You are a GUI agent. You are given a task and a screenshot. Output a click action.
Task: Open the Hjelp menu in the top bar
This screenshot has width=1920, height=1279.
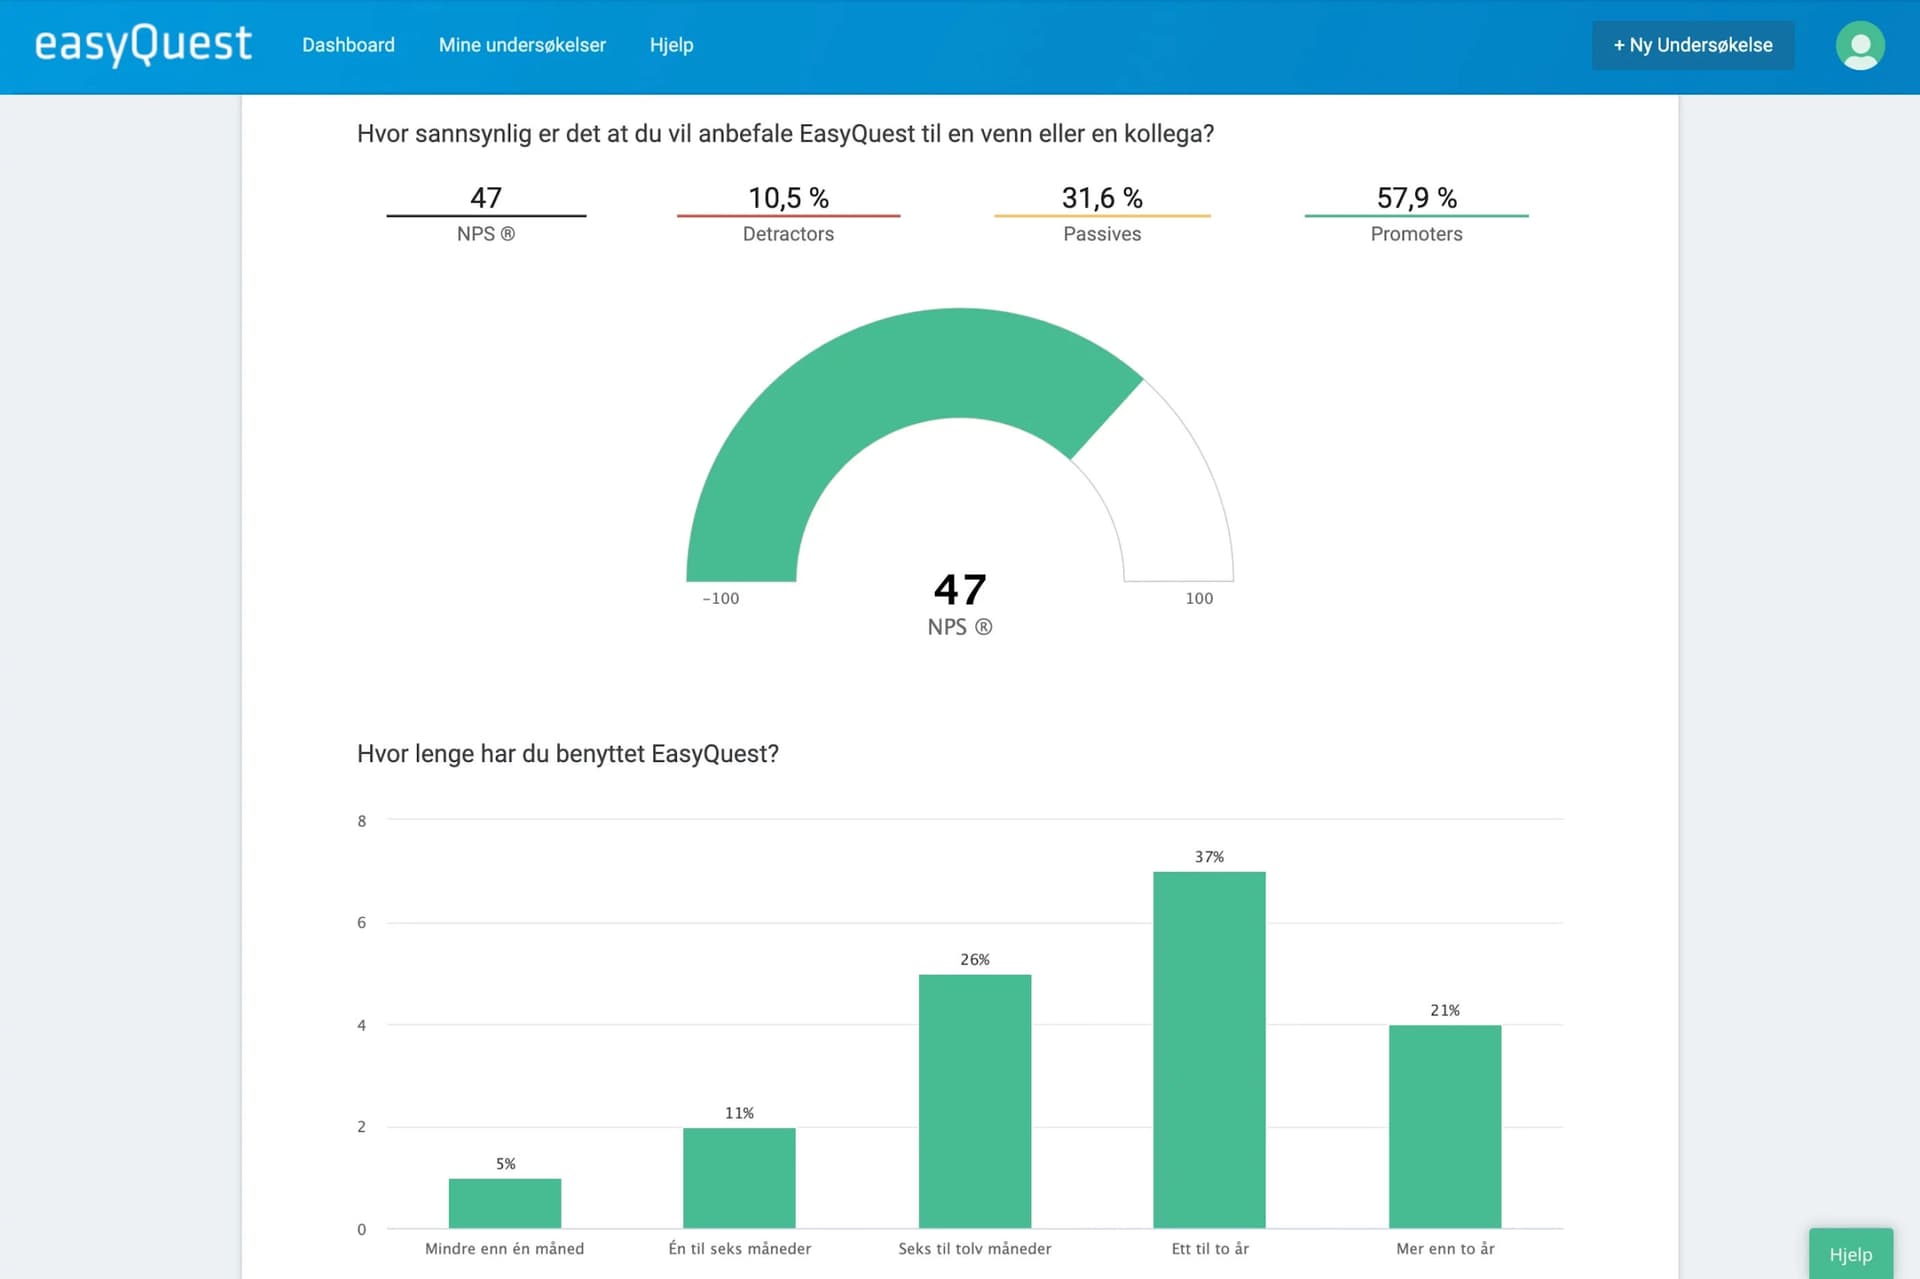(671, 45)
